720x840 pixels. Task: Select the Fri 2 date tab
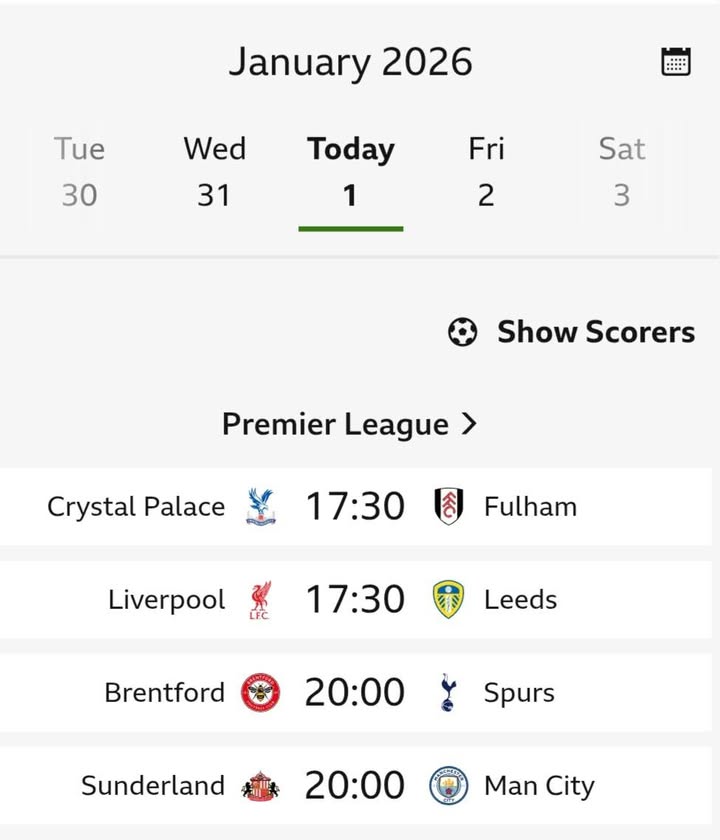486,171
